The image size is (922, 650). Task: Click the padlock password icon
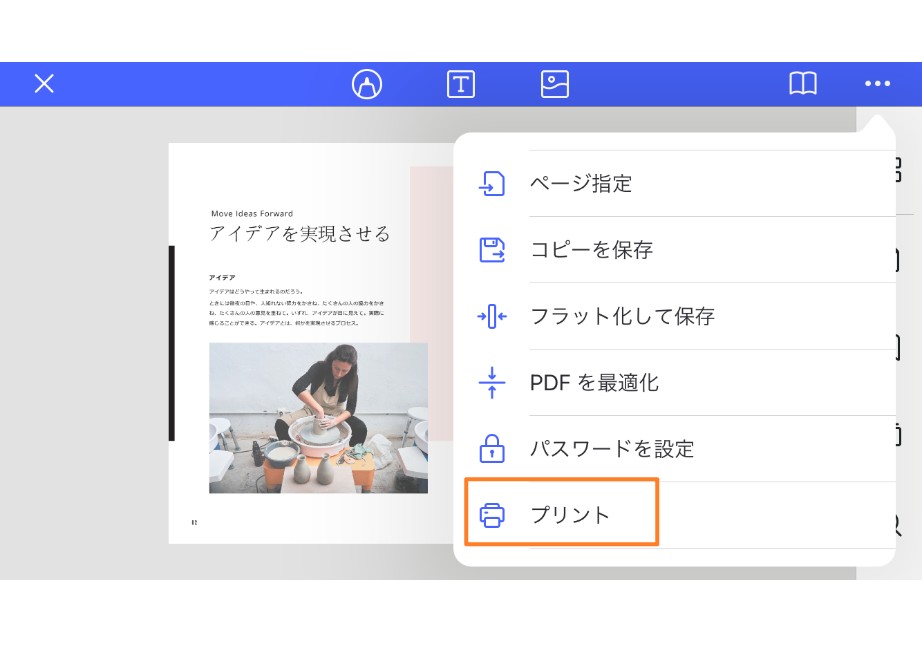(x=492, y=449)
